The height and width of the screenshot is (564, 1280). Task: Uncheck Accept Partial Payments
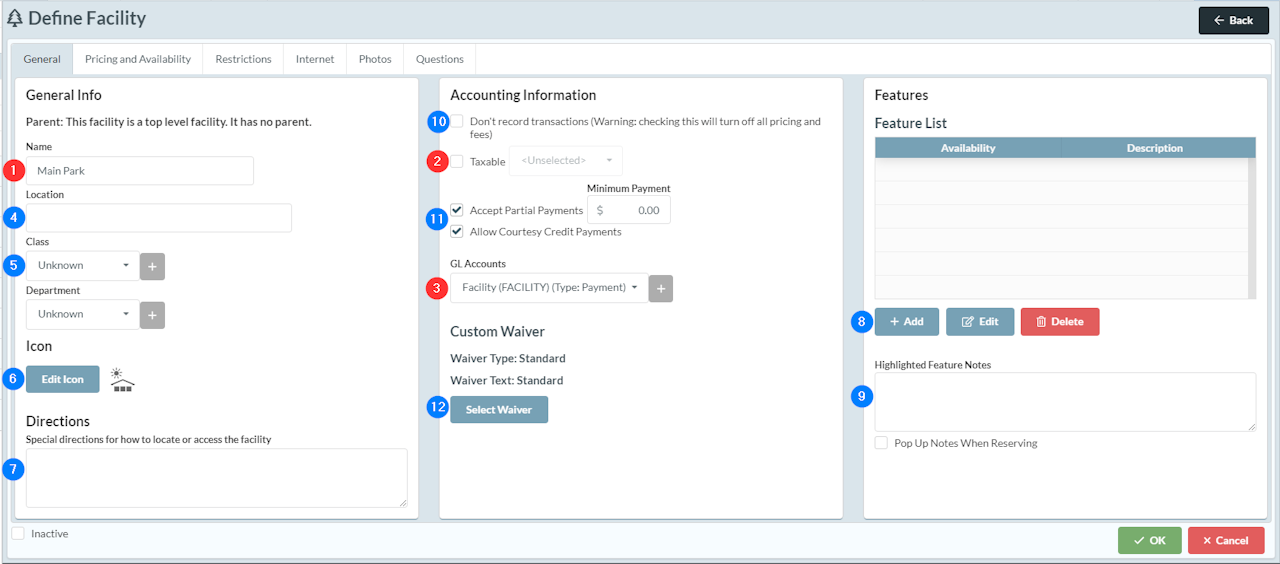pyautogui.click(x=457, y=211)
